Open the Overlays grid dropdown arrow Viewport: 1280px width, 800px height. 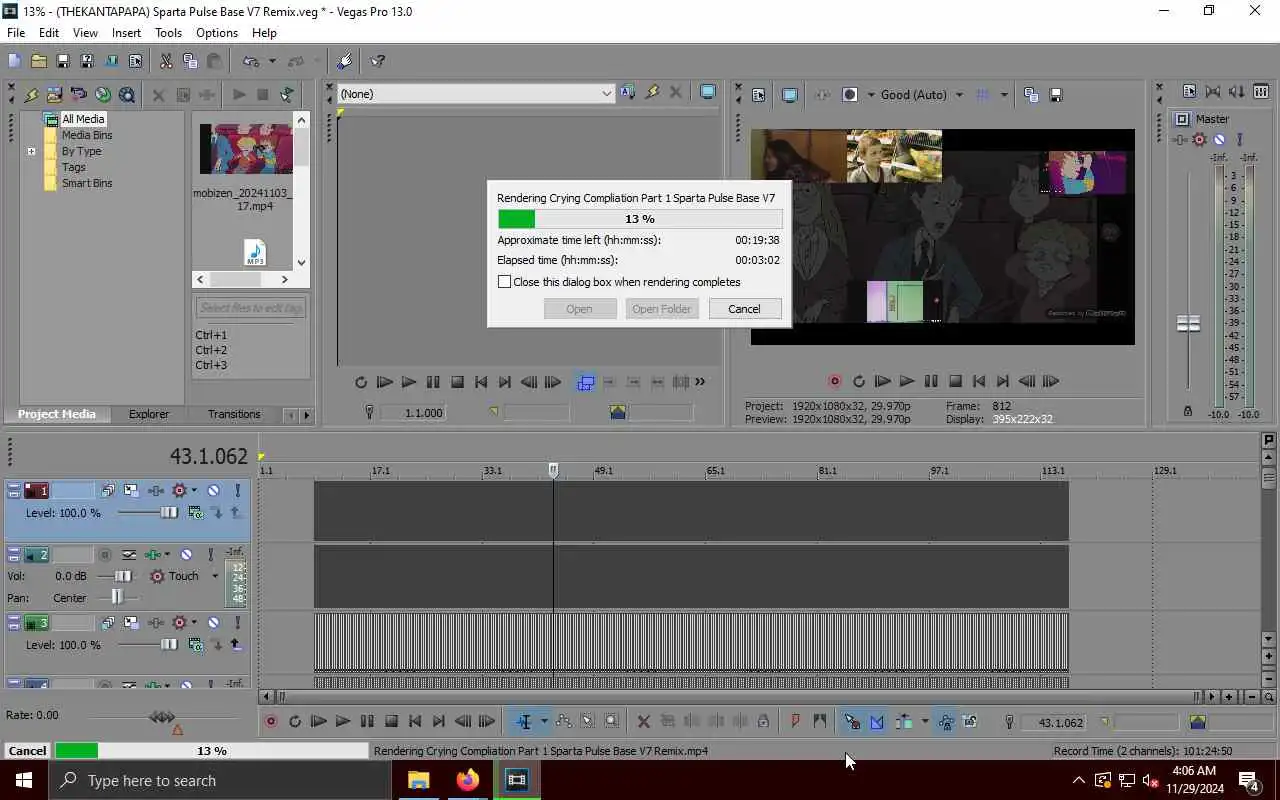pyautogui.click(x=1004, y=95)
